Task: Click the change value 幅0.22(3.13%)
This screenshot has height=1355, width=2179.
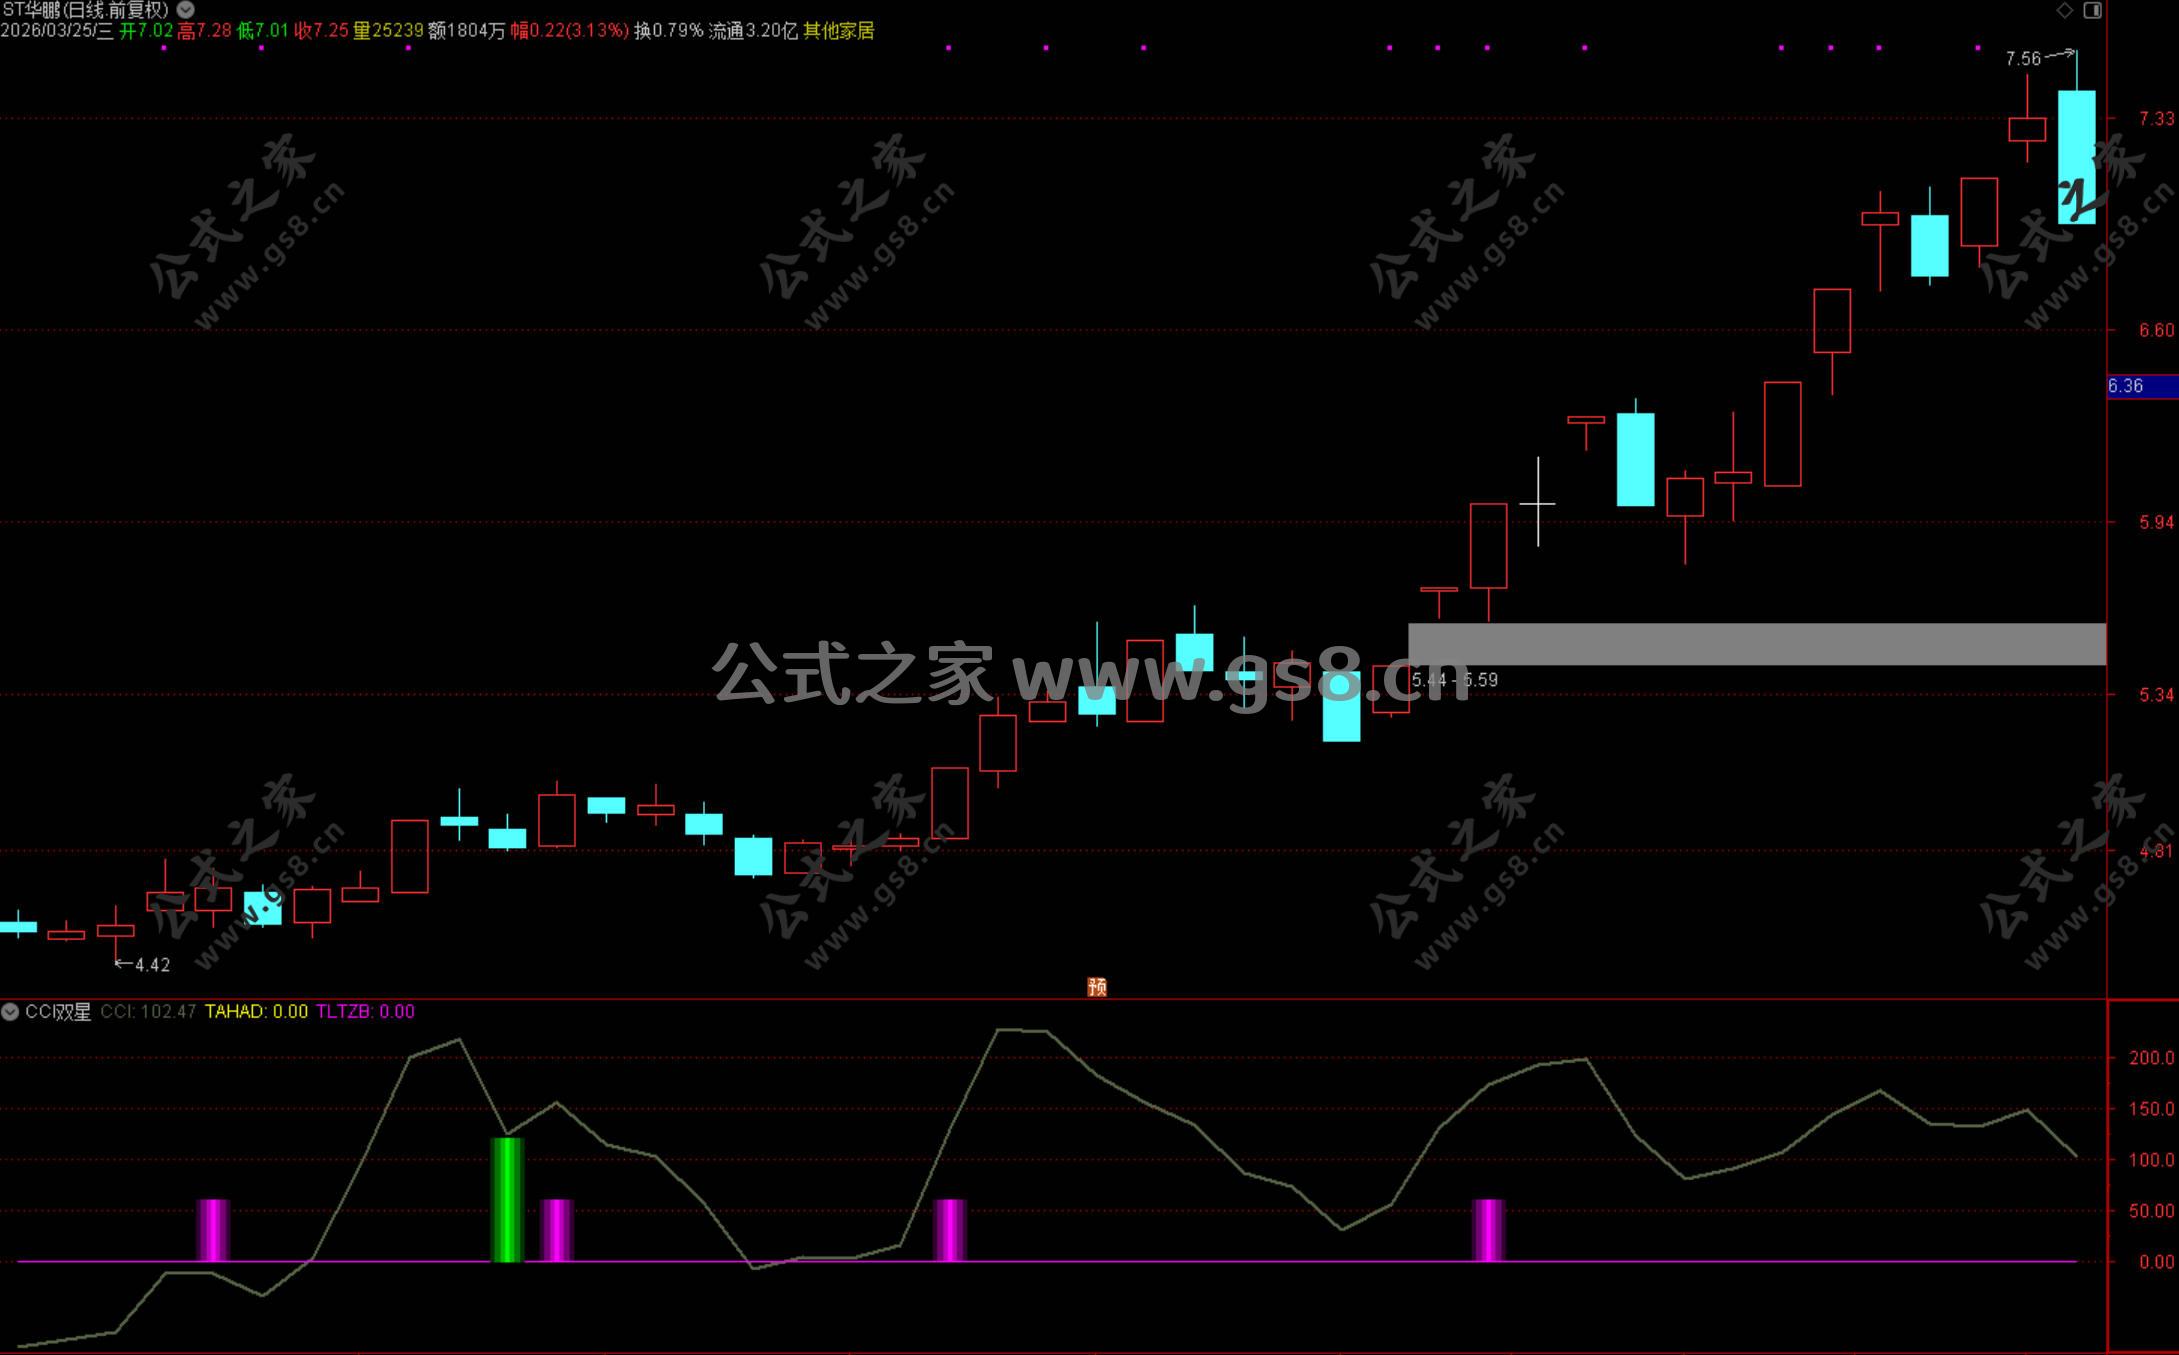Action: click(570, 31)
